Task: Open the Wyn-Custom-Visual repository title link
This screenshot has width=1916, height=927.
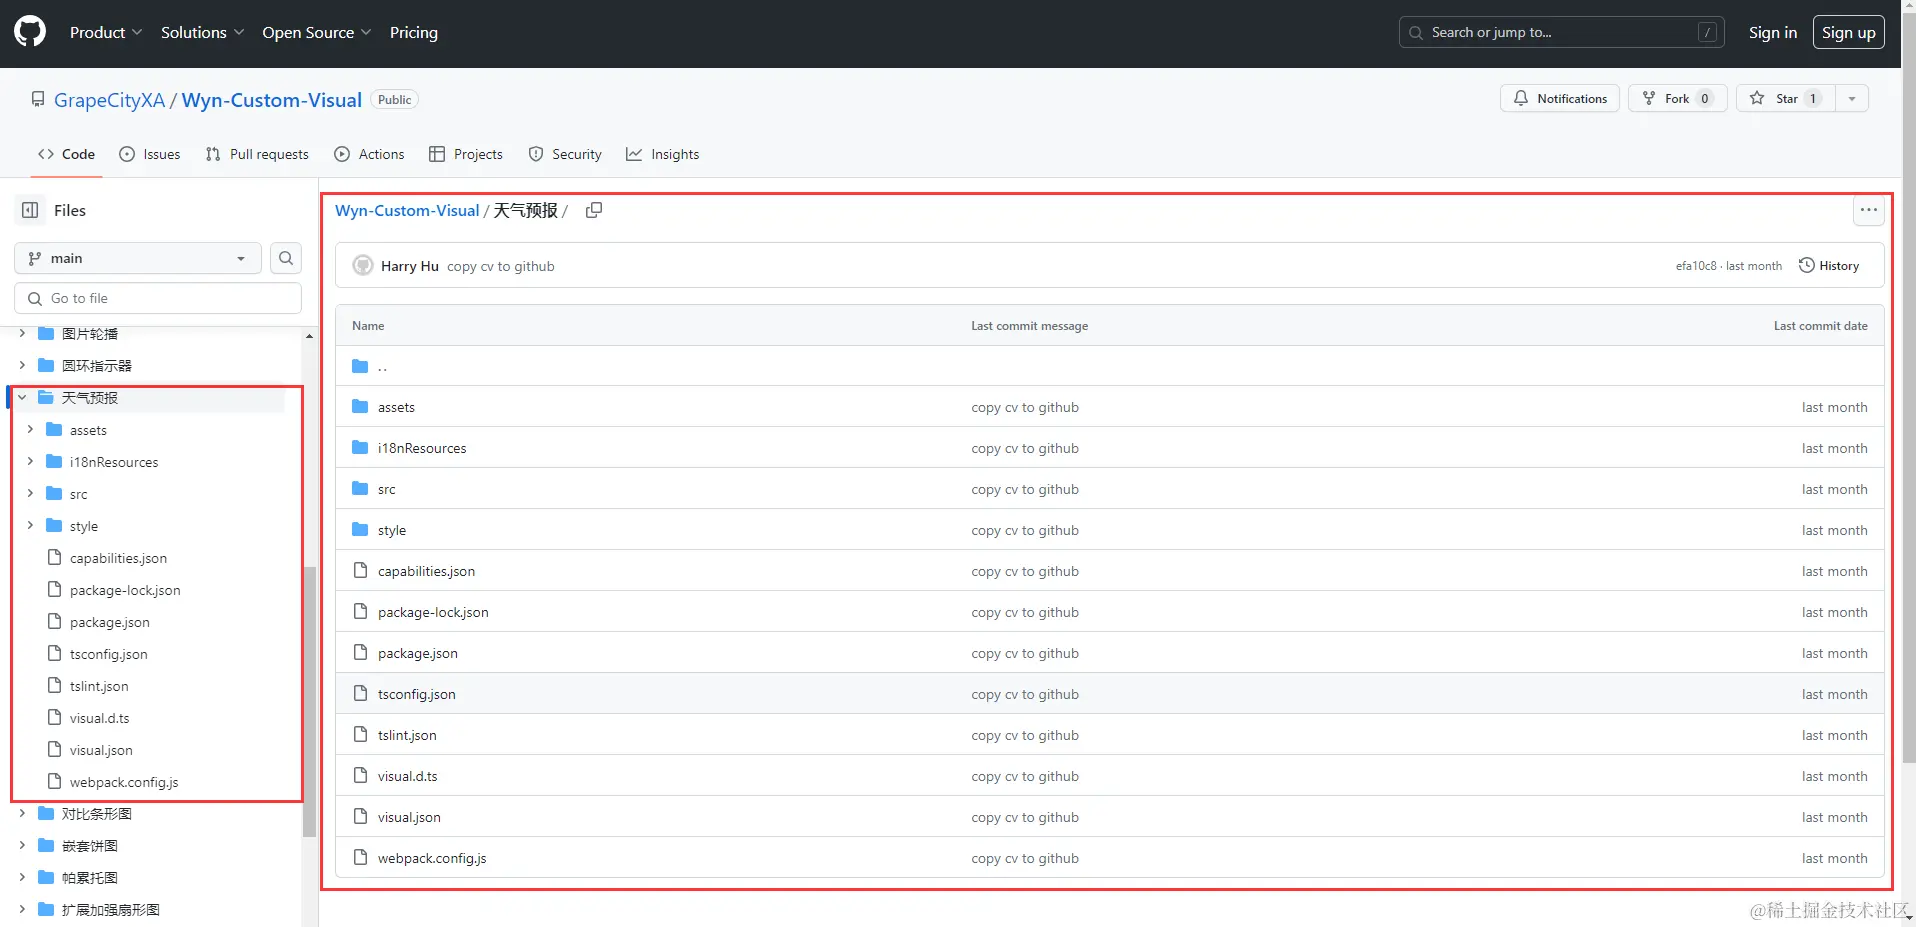Action: (x=272, y=100)
